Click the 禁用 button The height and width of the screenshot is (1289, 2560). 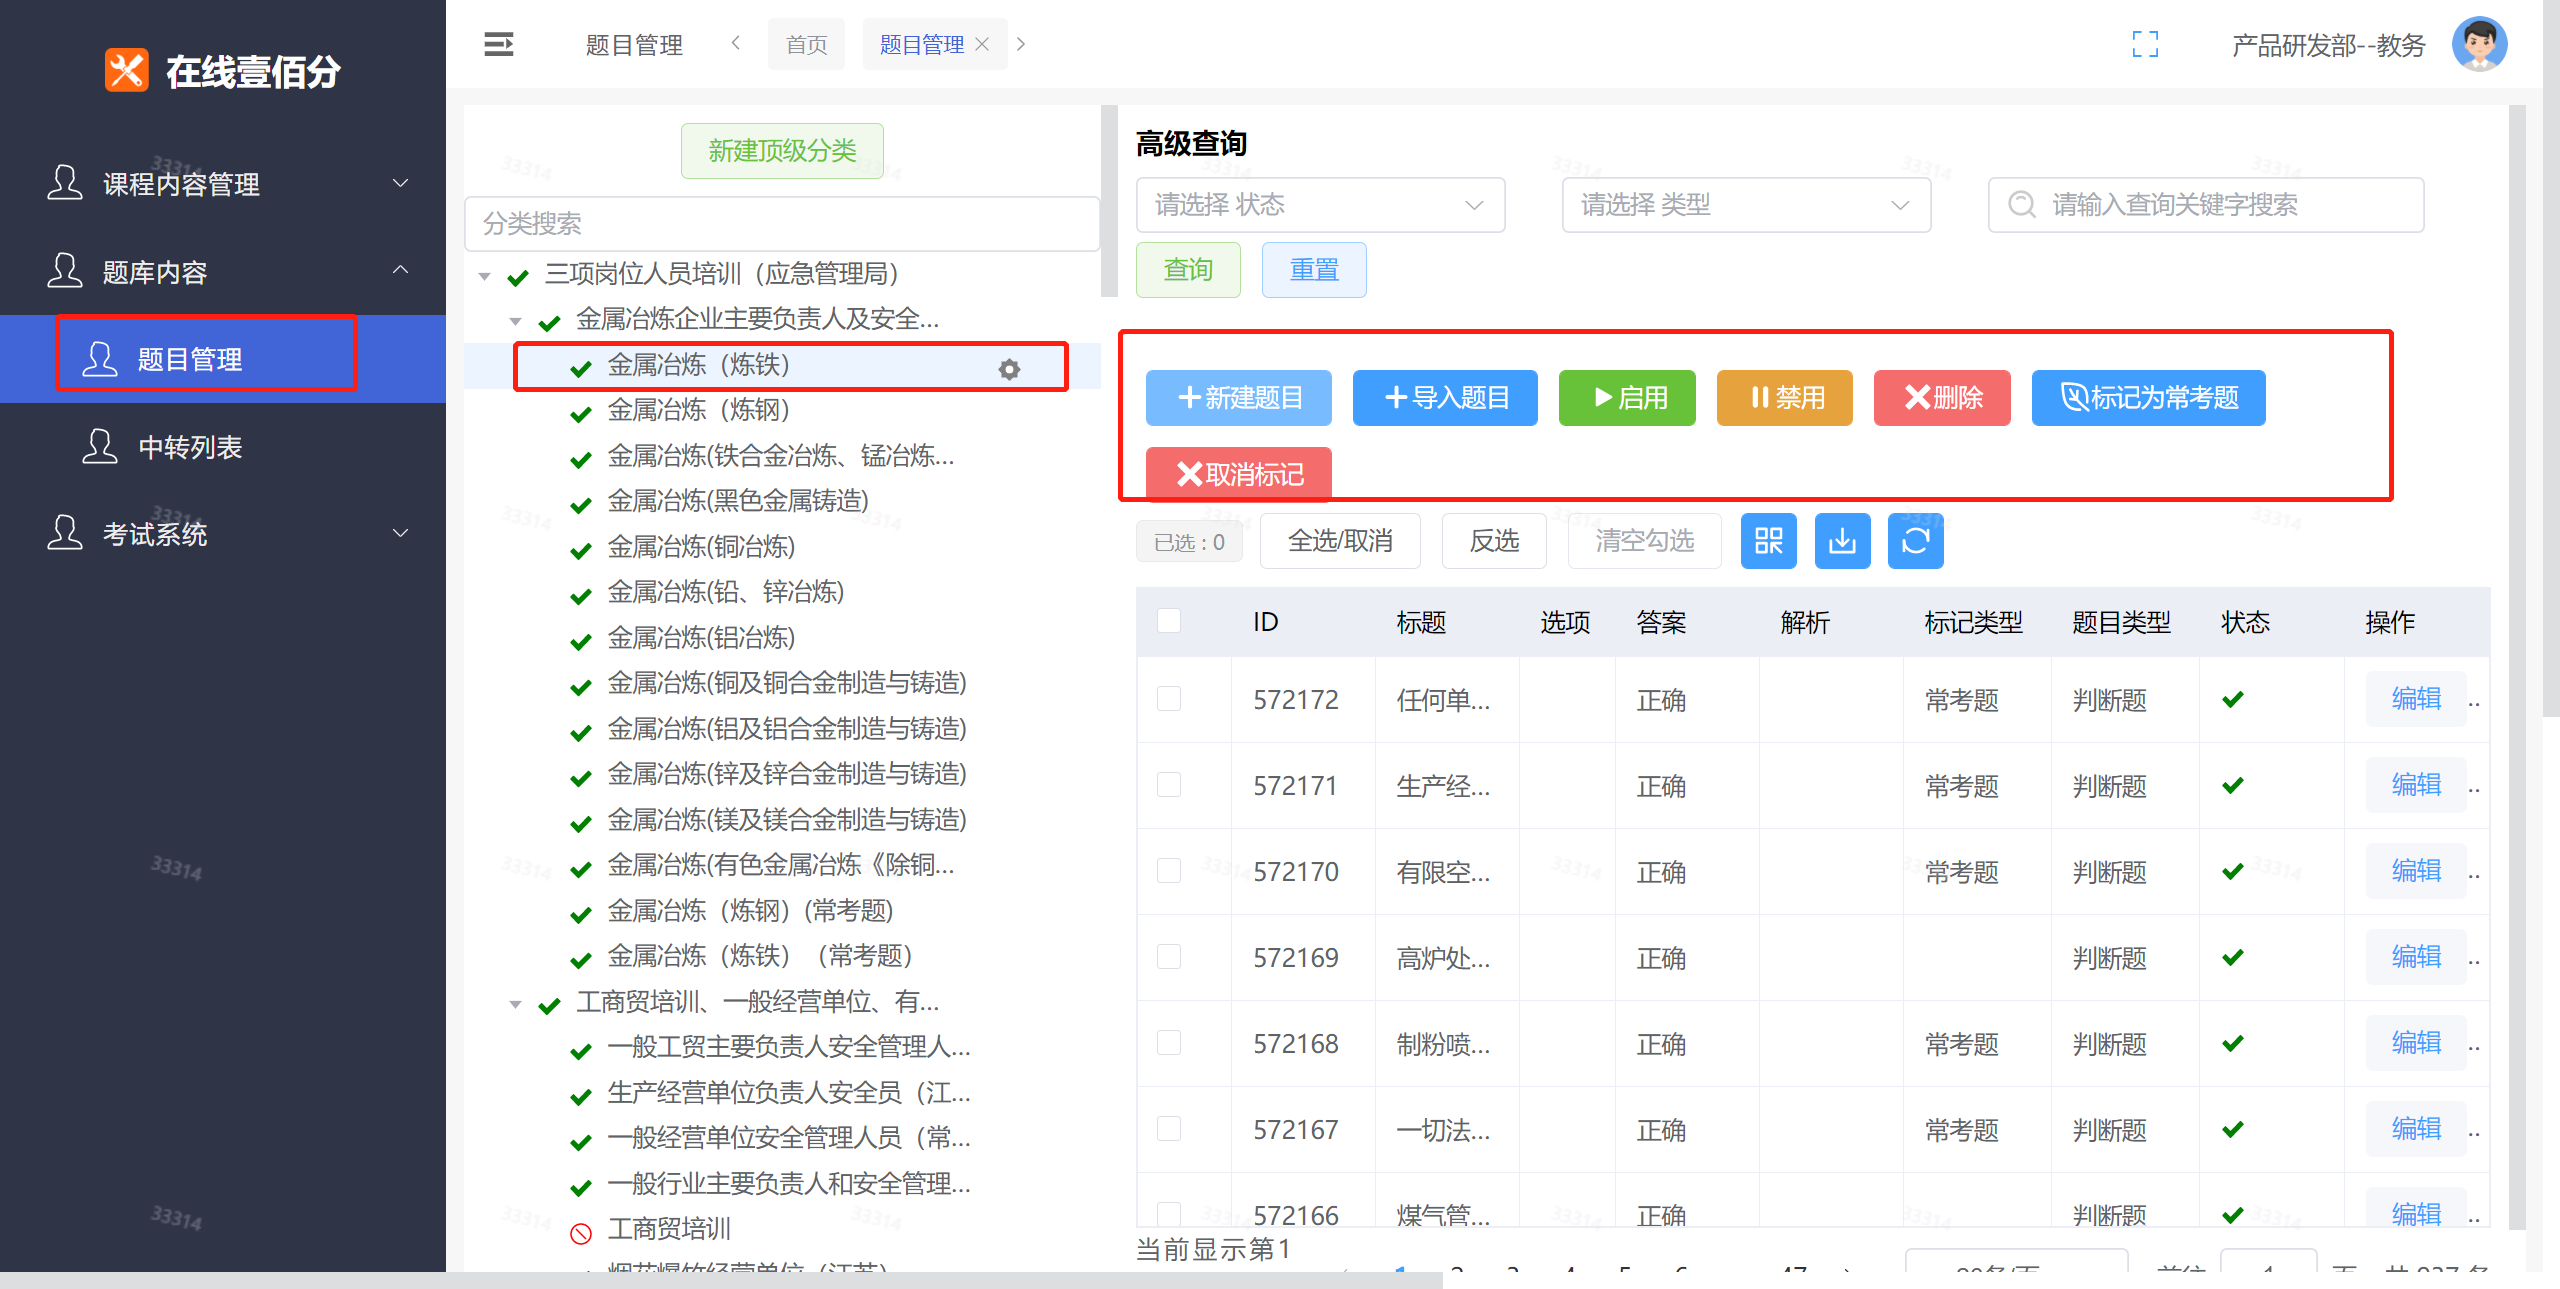coord(1785,397)
